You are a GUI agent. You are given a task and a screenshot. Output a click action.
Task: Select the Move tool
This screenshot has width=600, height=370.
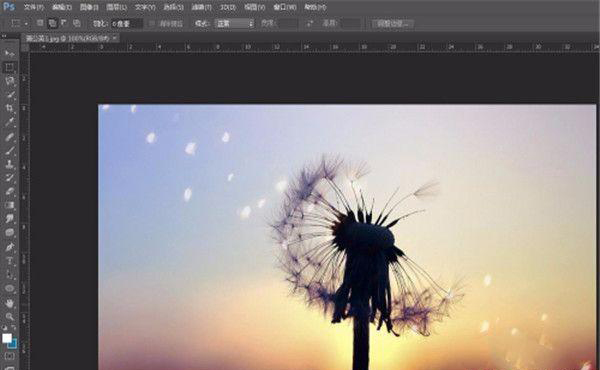(10, 53)
